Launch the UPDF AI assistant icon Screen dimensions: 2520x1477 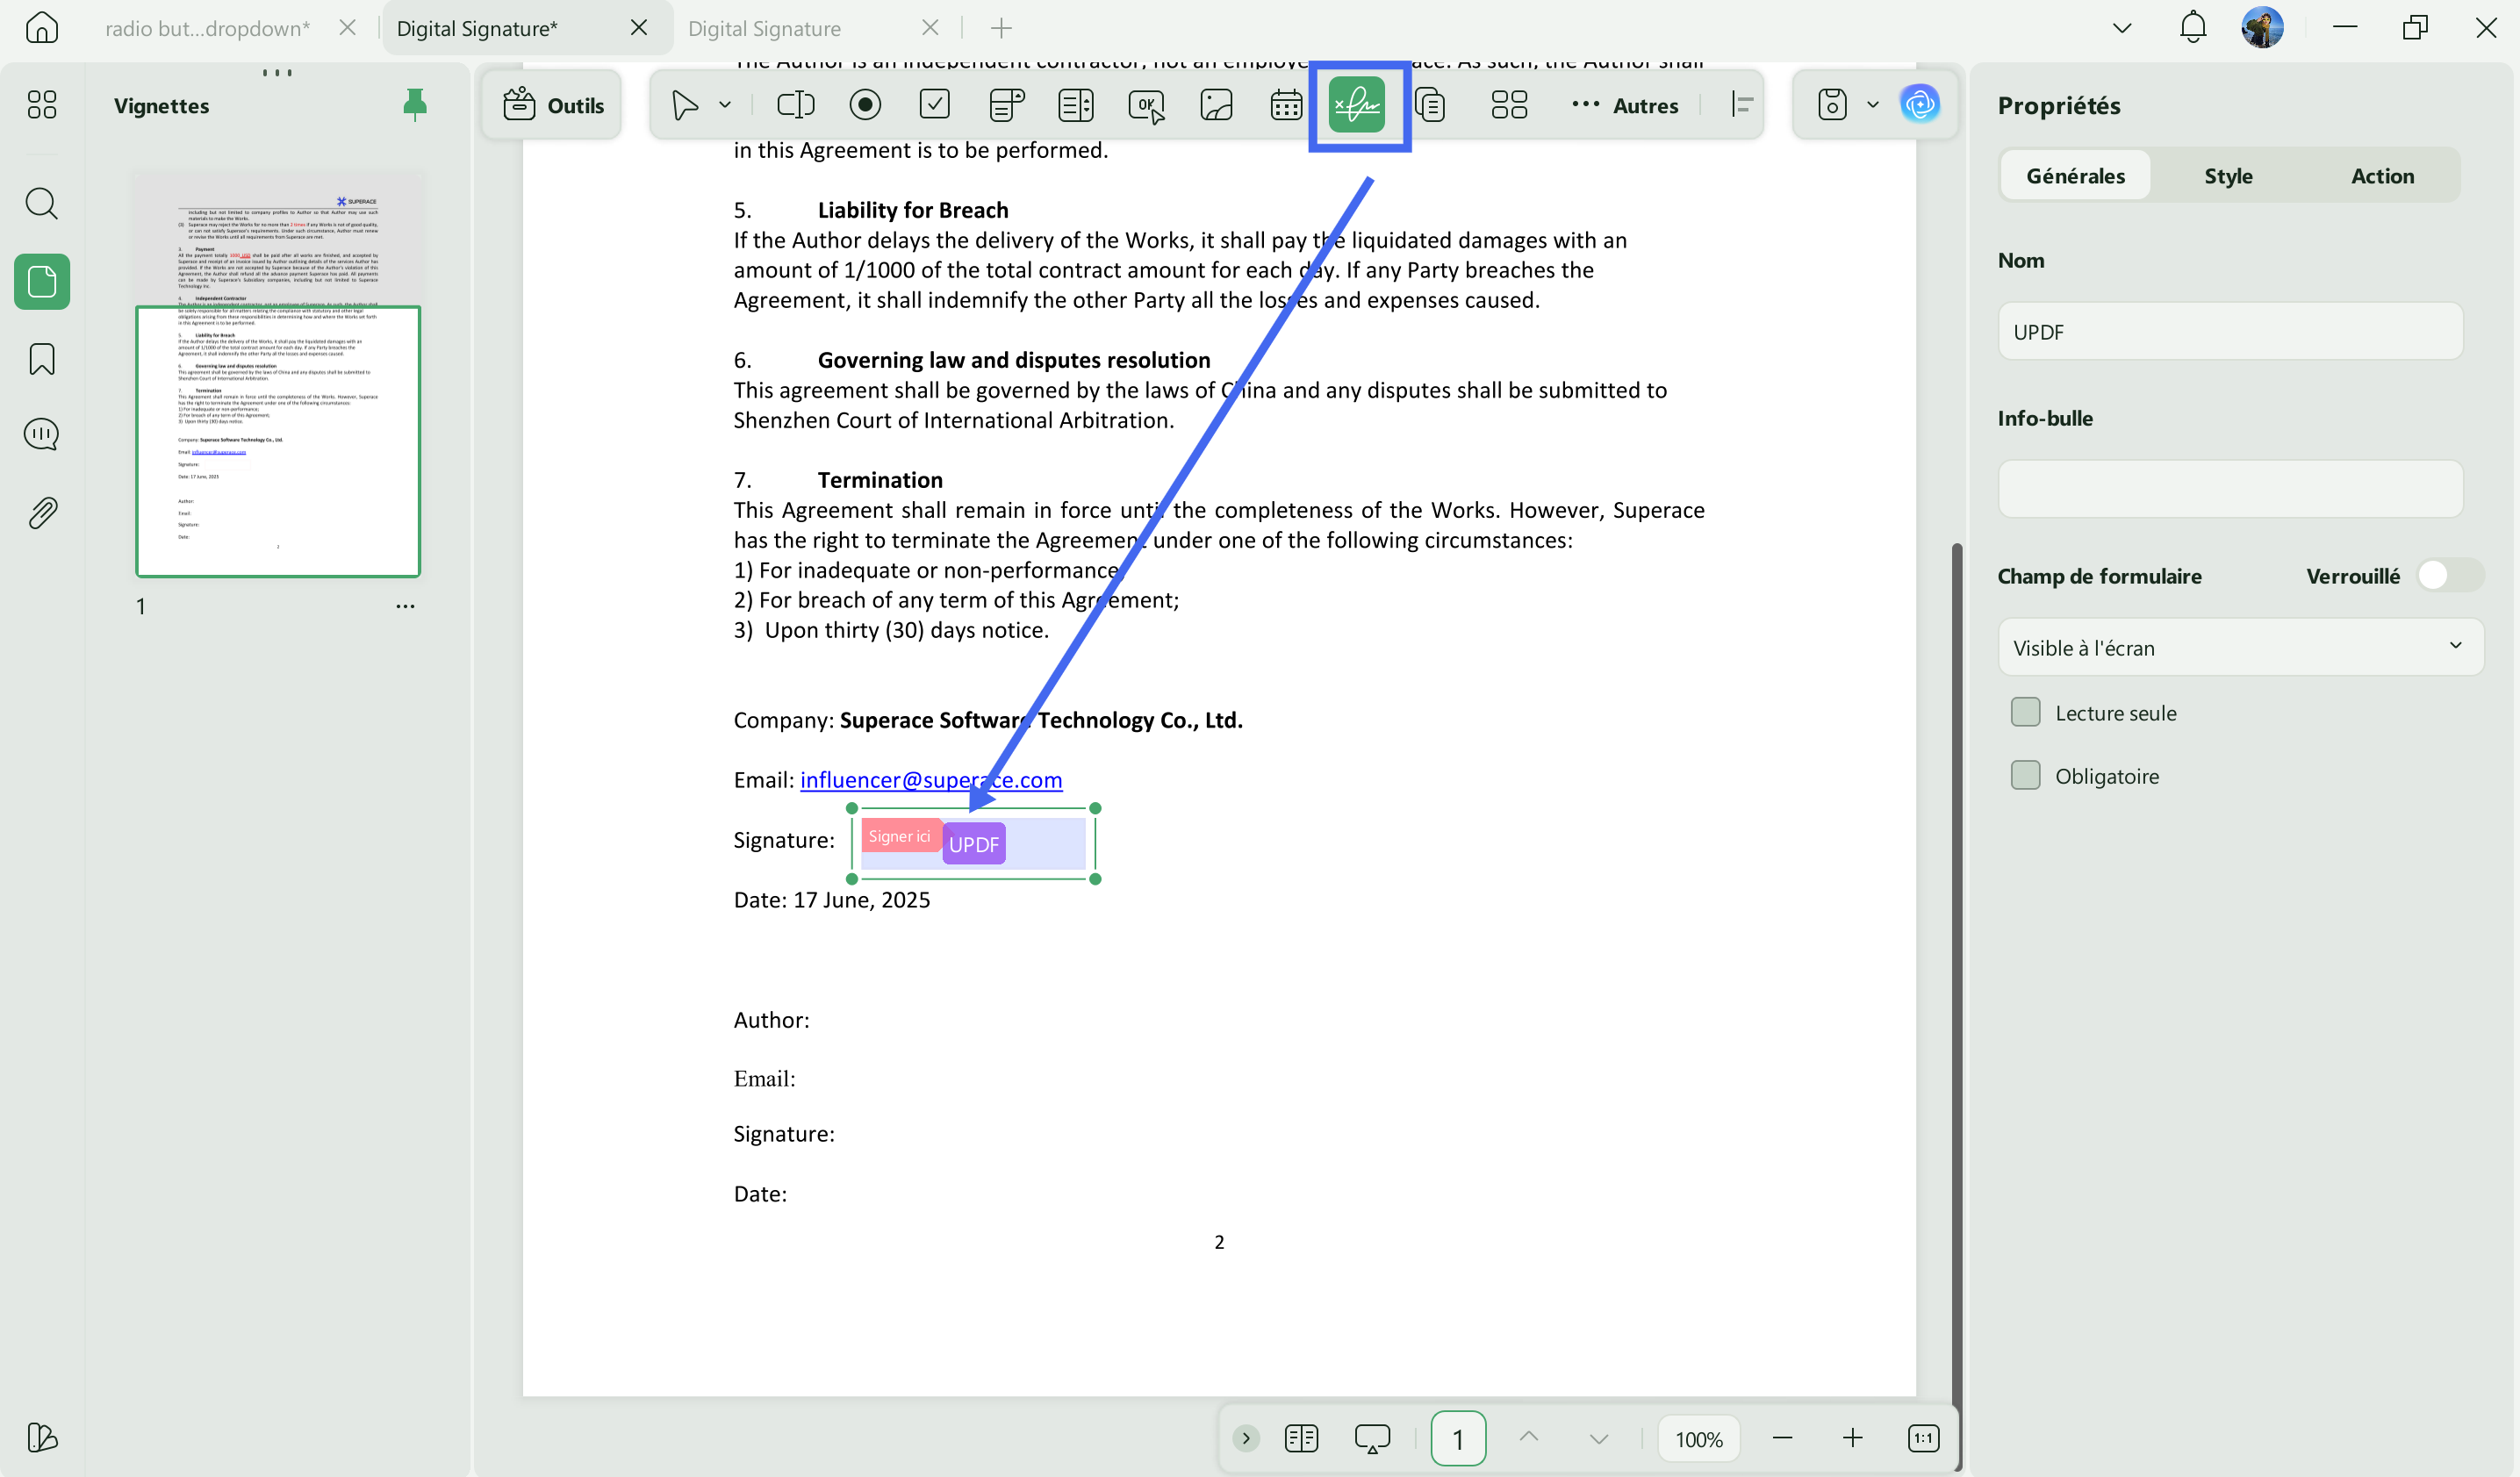point(1920,104)
